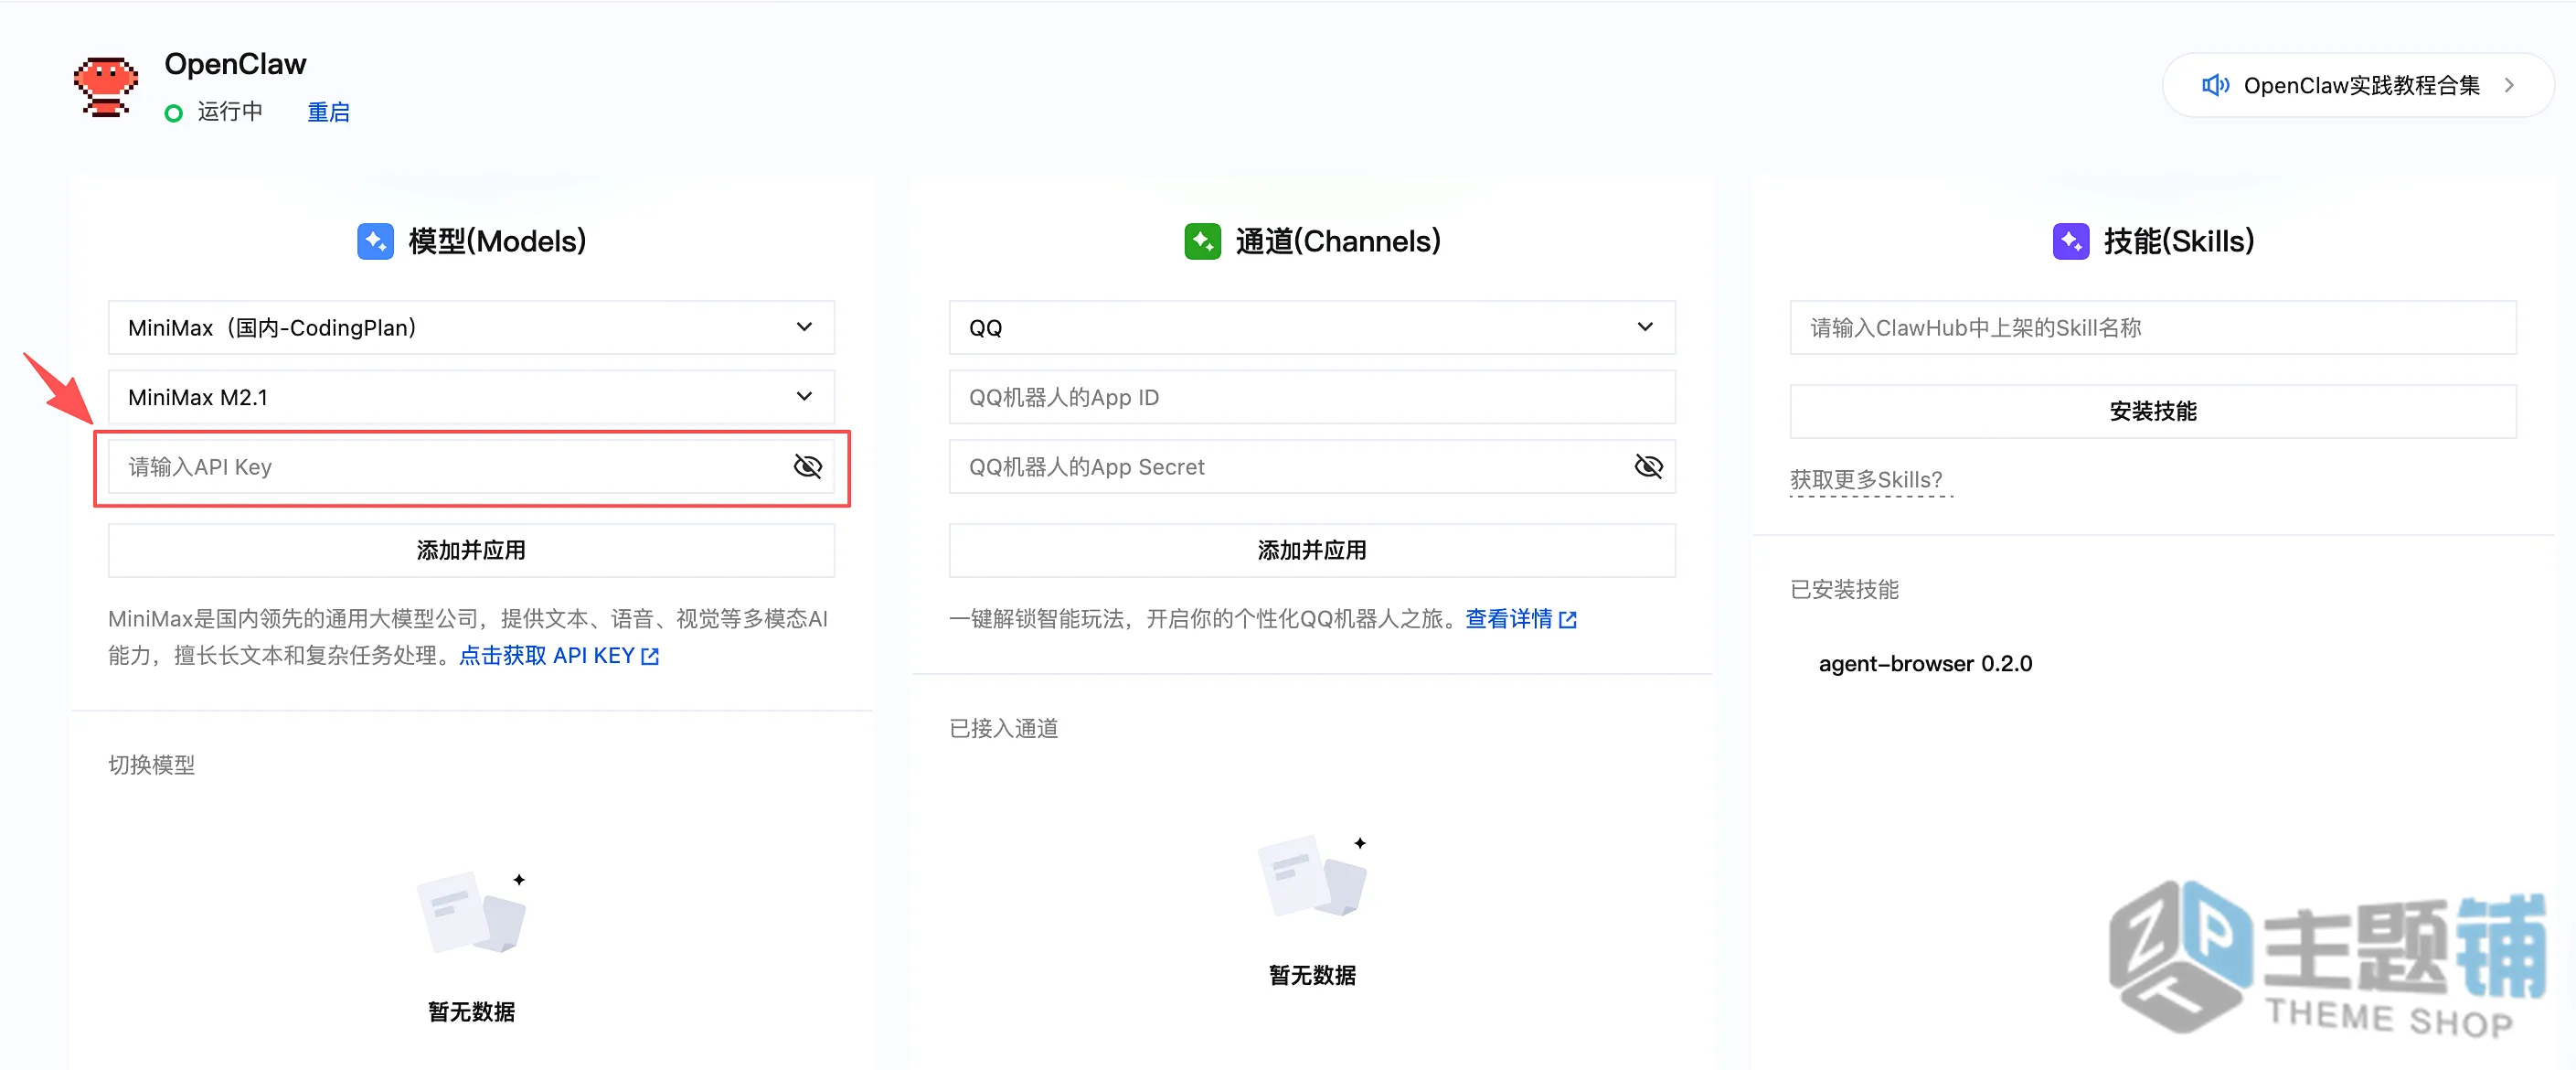Click the 已安装技能 label

click(x=1844, y=590)
